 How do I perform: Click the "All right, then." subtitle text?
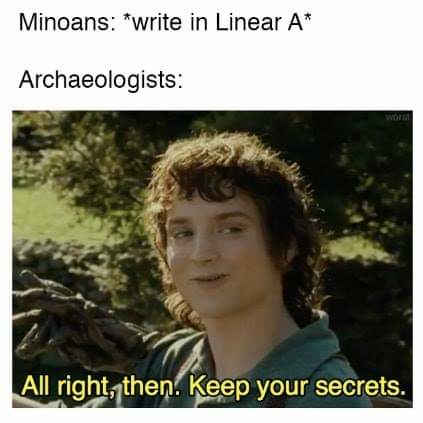click(102, 387)
